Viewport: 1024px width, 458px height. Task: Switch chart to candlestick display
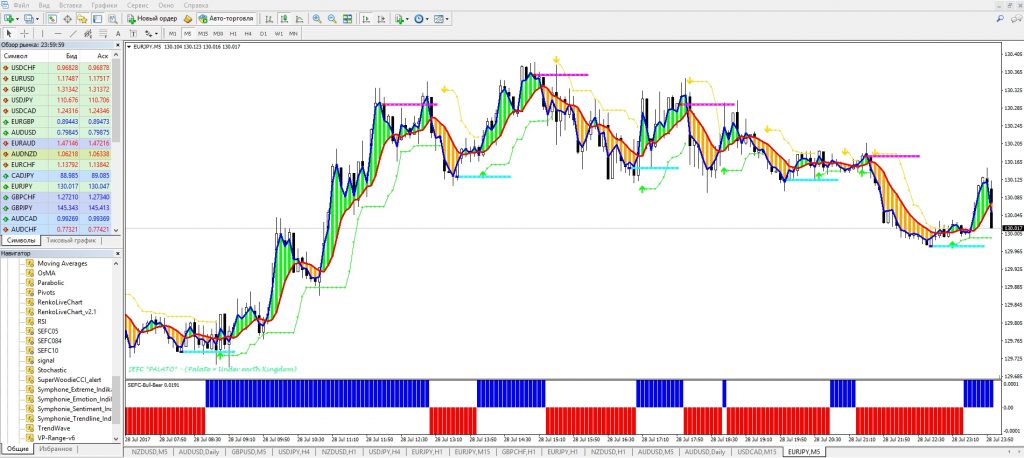pos(283,19)
